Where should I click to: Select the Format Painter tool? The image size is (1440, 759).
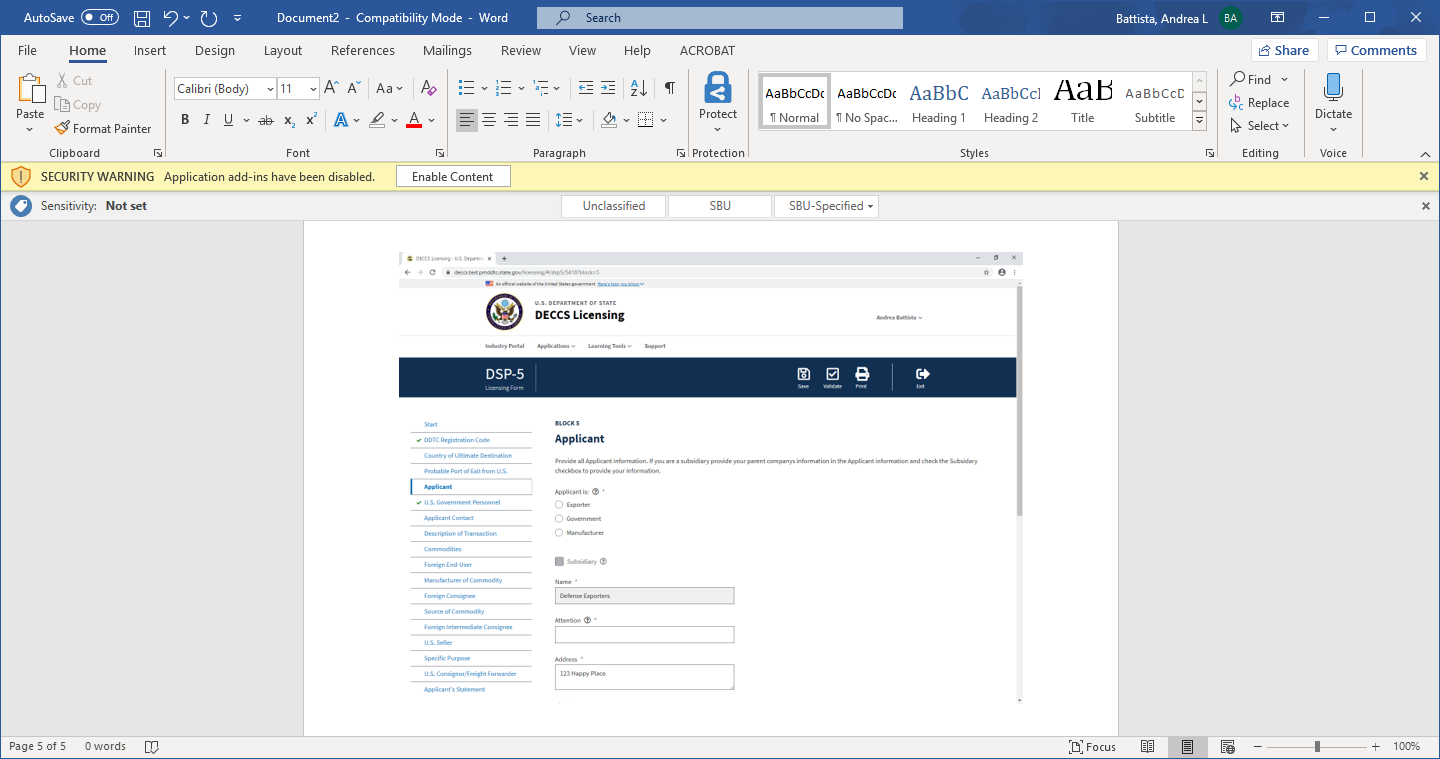[x=102, y=128]
